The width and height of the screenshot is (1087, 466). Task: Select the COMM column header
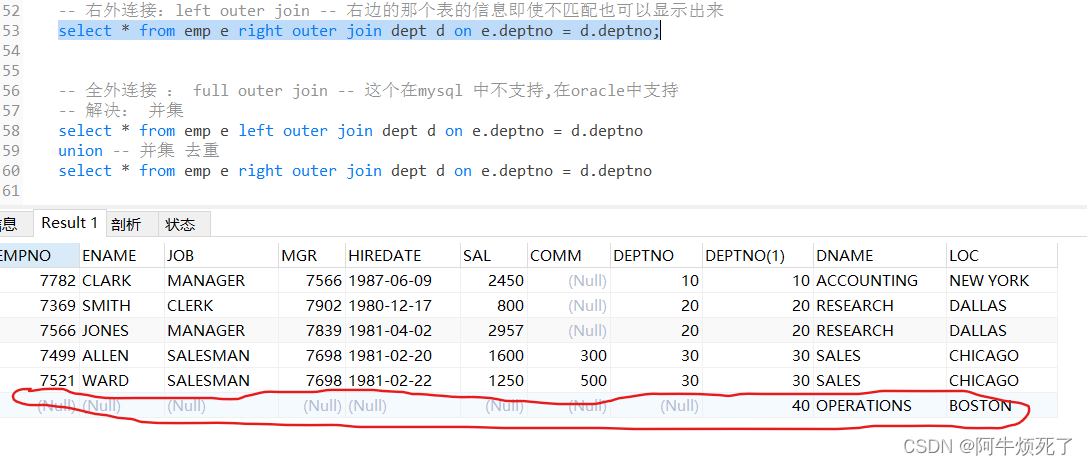pyautogui.click(x=568, y=255)
